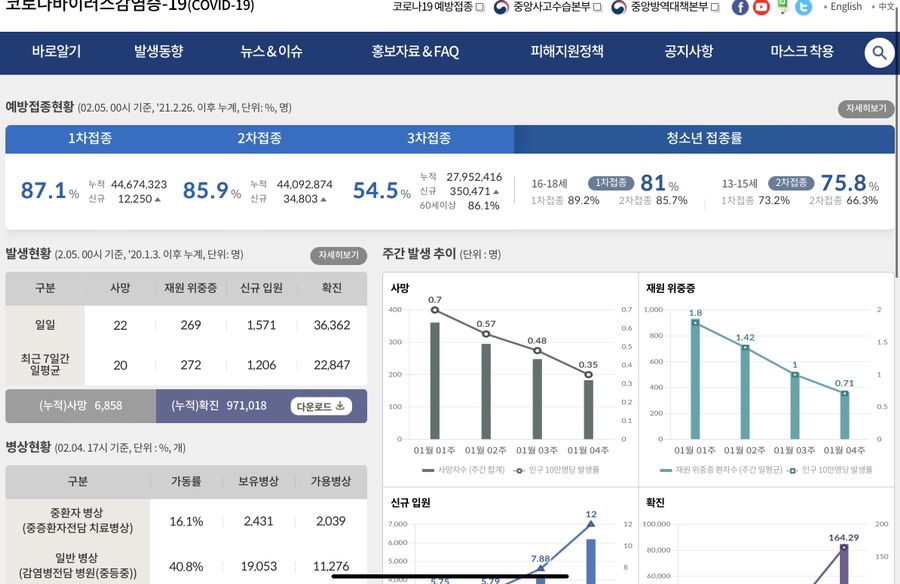
Task: Select the 3차접종 tab
Action: point(429,138)
